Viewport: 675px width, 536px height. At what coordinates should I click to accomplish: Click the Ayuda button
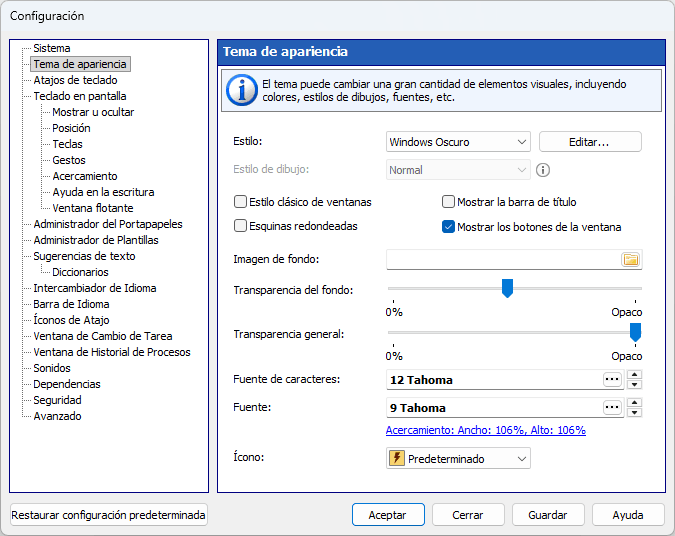pos(628,515)
